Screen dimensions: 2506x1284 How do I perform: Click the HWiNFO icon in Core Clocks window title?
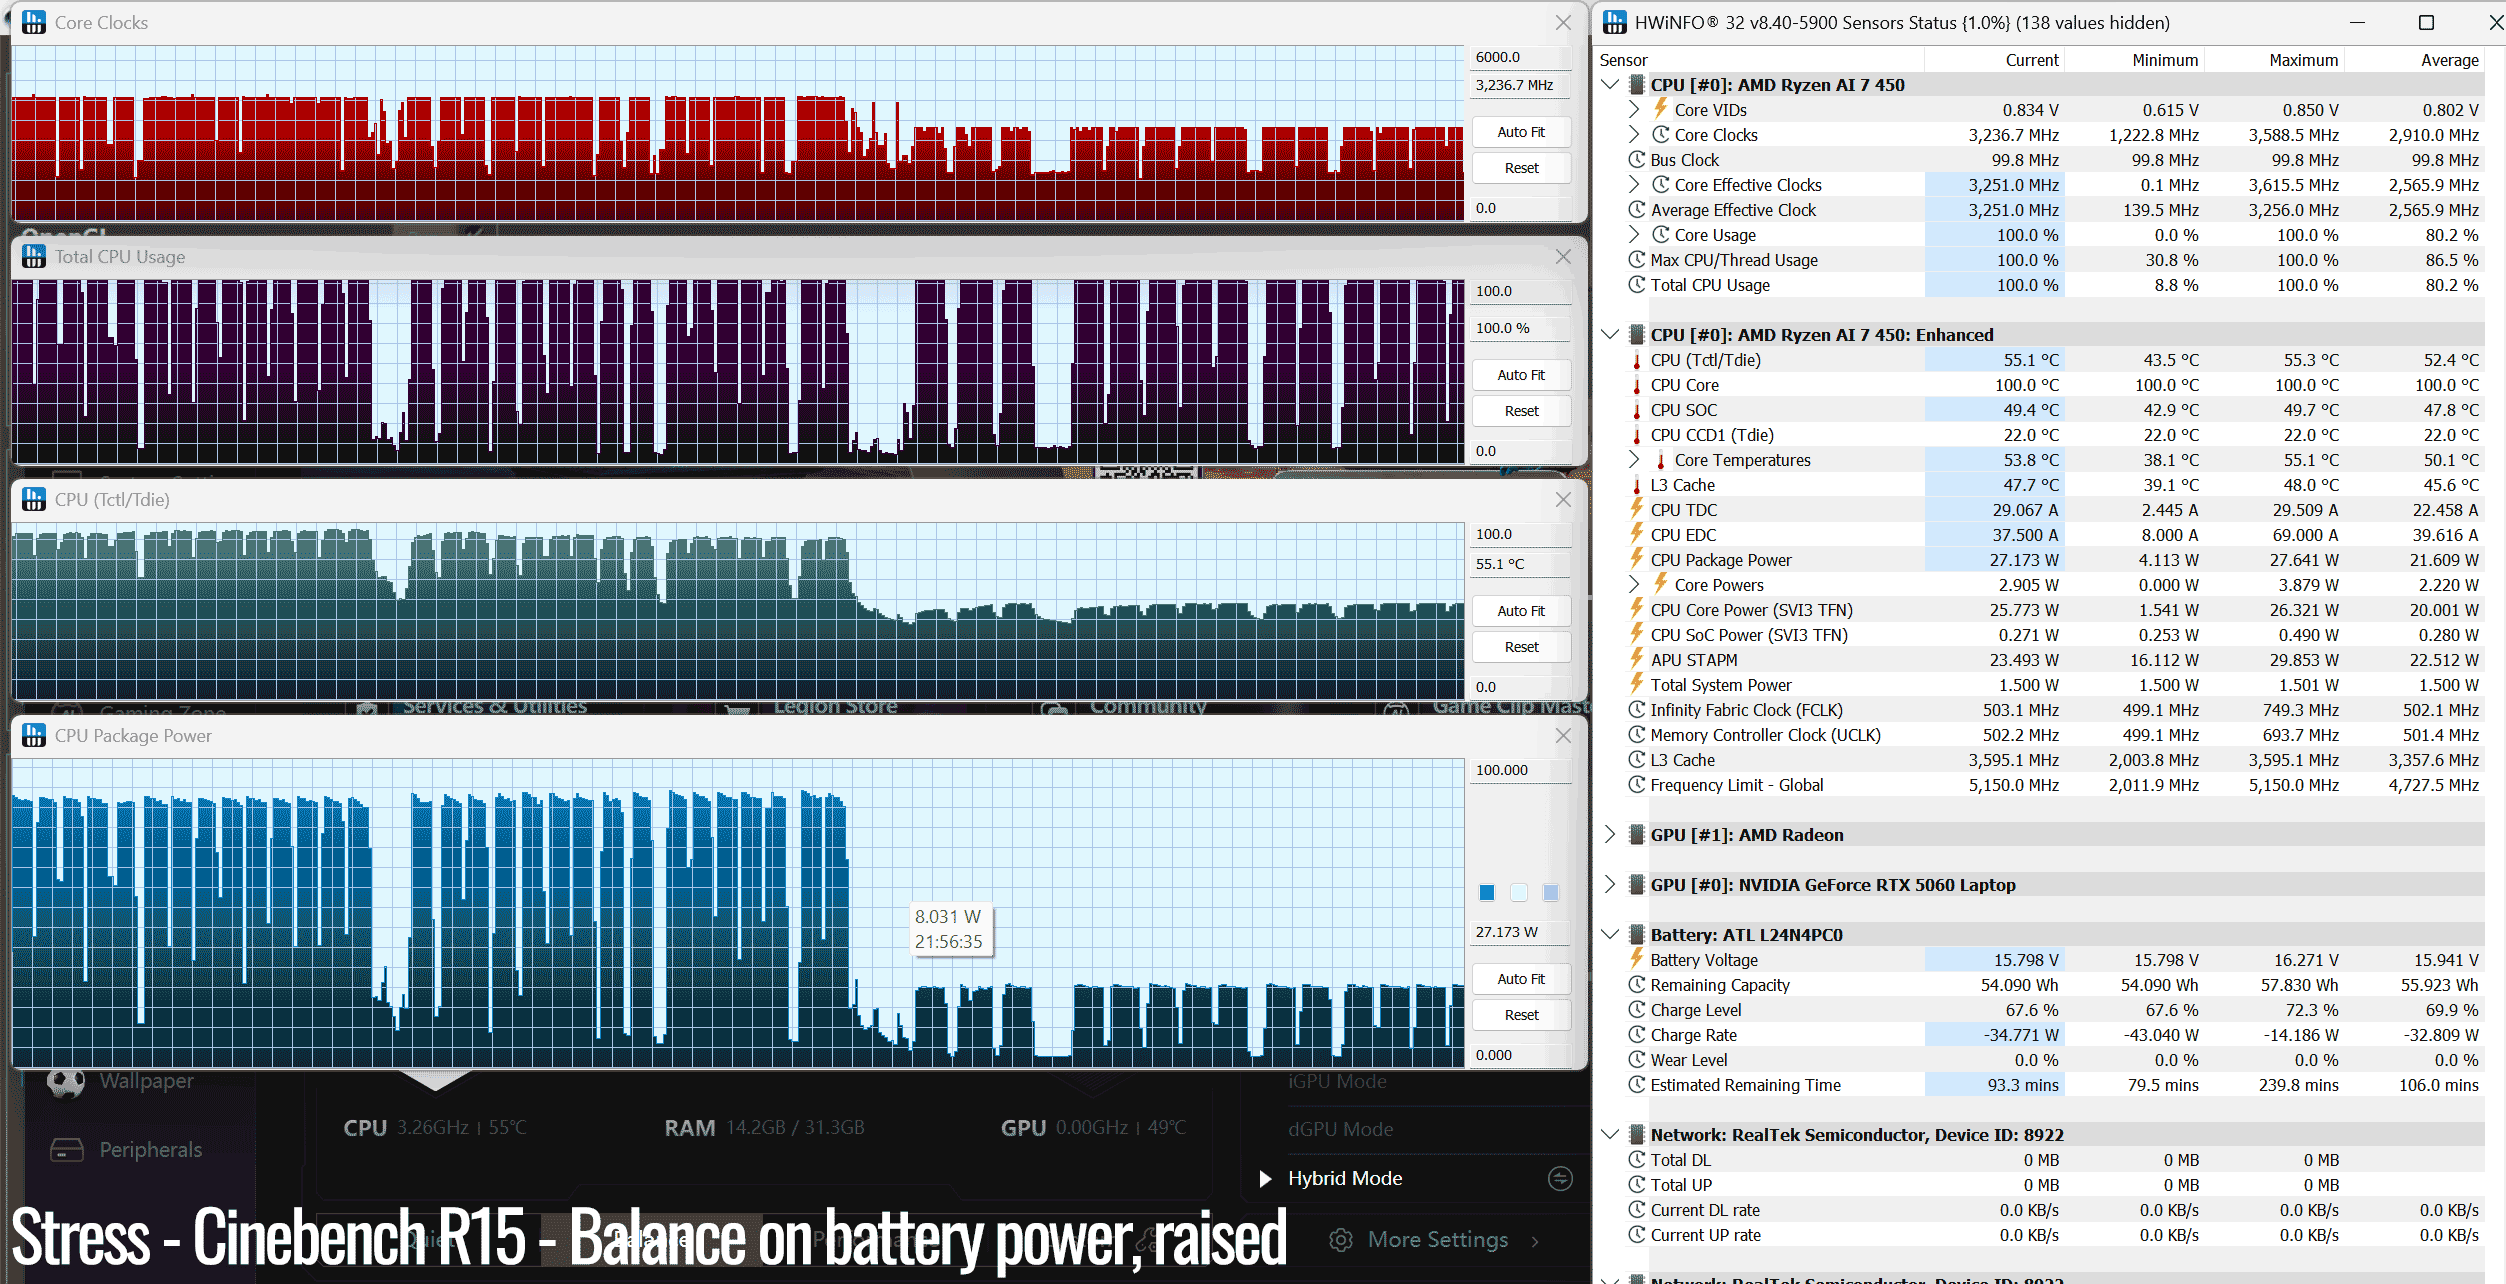click(34, 22)
